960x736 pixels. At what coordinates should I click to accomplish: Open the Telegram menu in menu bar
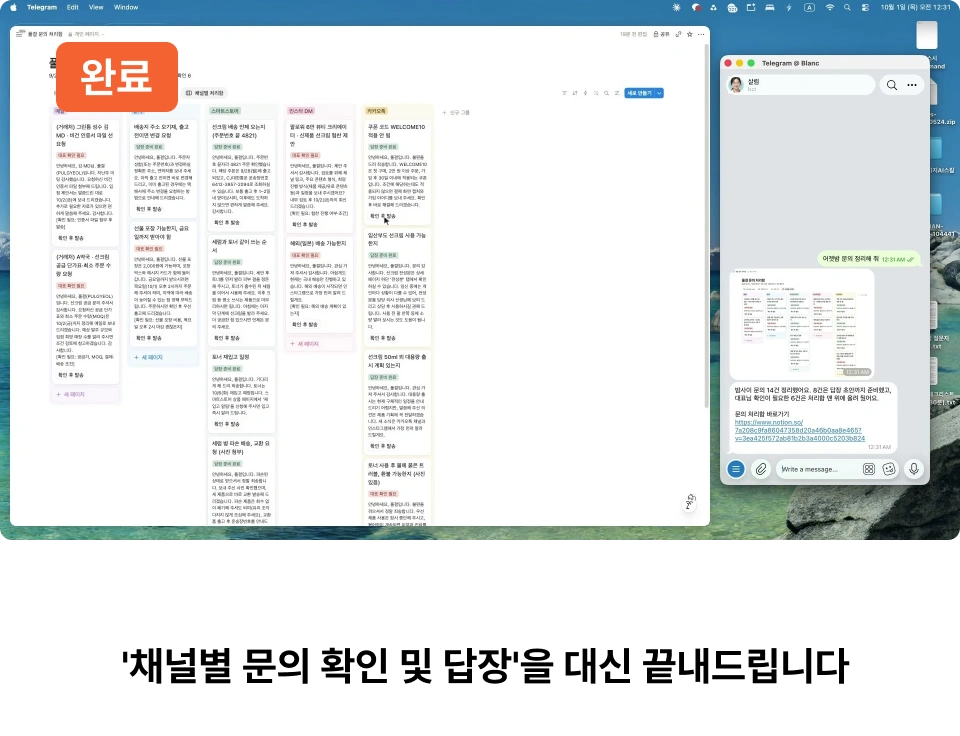pyautogui.click(x=42, y=7)
